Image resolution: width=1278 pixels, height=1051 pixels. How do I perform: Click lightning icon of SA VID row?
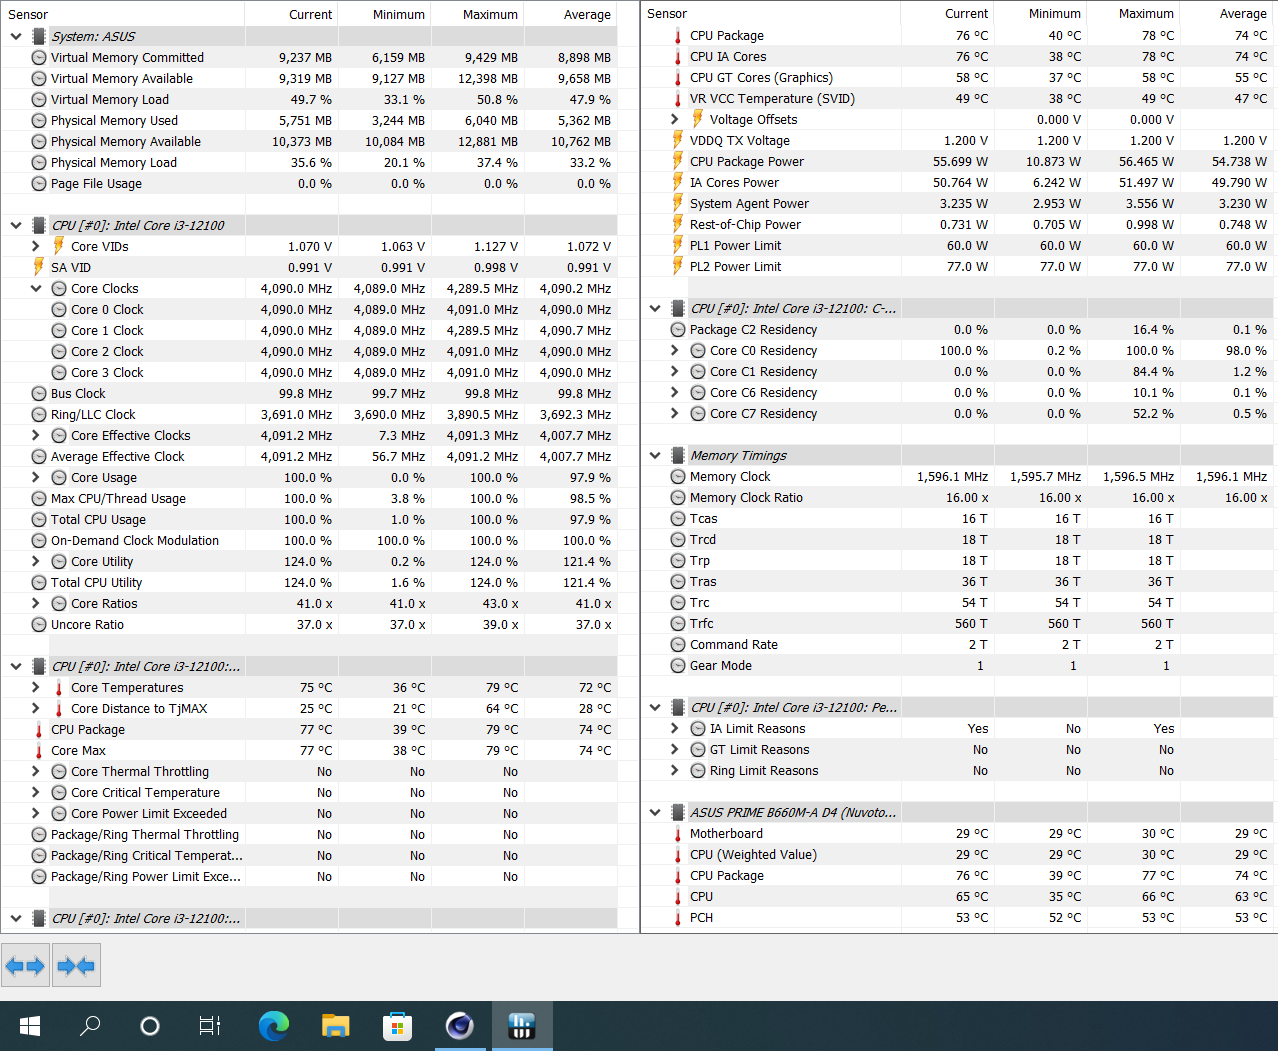pos(39,267)
